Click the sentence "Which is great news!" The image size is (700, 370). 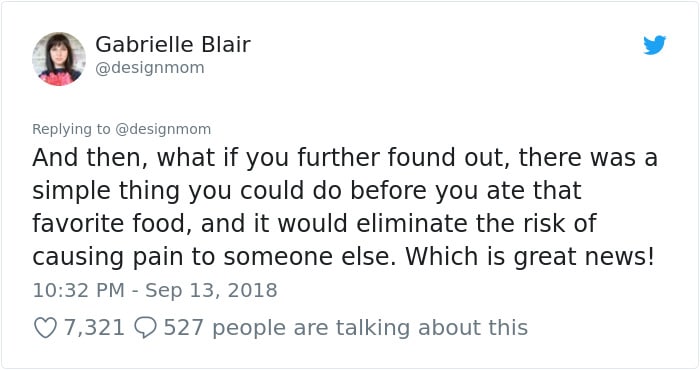pyautogui.click(x=529, y=257)
